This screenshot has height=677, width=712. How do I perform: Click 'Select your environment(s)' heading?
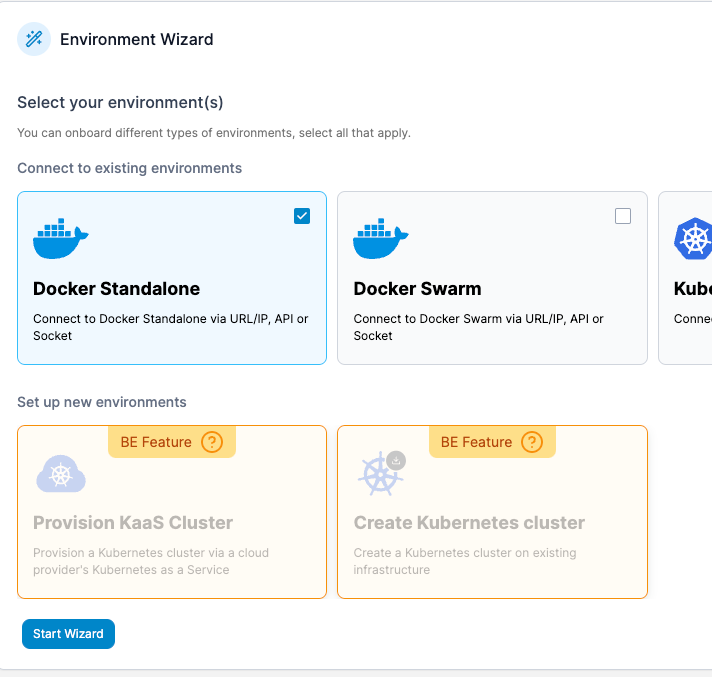(120, 103)
